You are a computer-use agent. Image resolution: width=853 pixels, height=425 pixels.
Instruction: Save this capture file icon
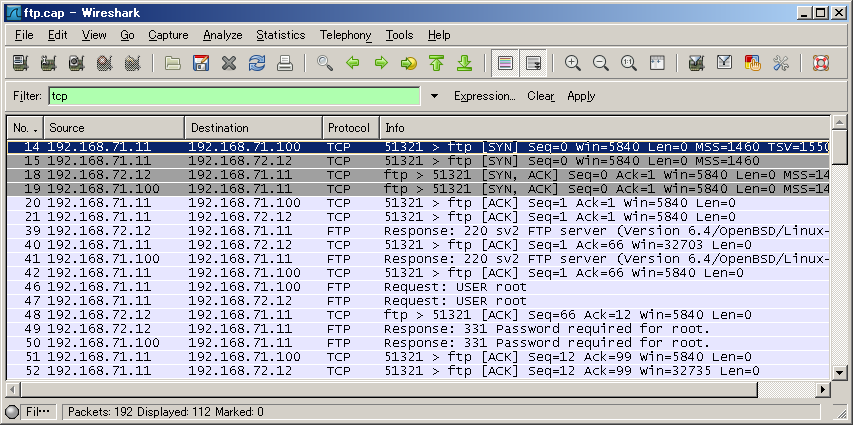(201, 63)
